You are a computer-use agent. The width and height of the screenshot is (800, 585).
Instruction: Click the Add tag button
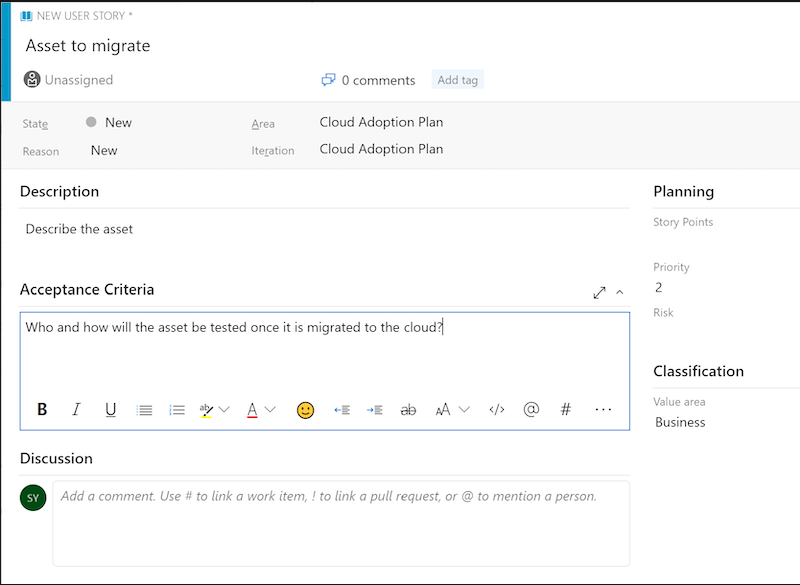[x=458, y=80]
